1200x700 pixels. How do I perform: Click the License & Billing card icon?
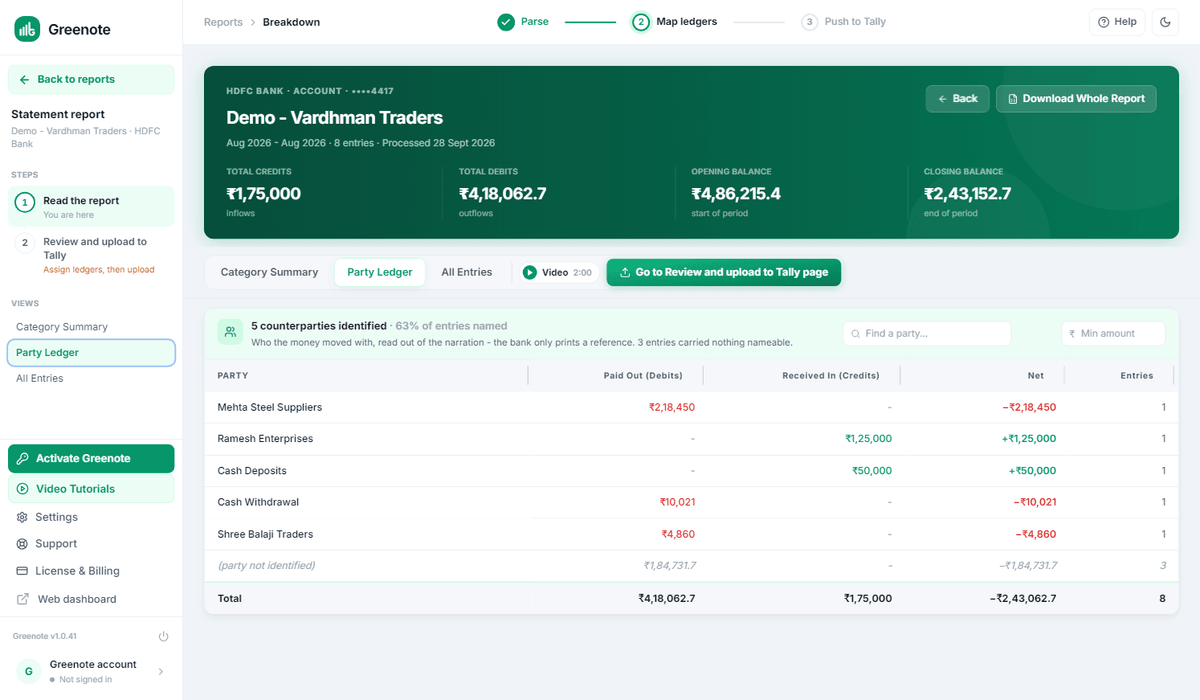click(x=23, y=571)
